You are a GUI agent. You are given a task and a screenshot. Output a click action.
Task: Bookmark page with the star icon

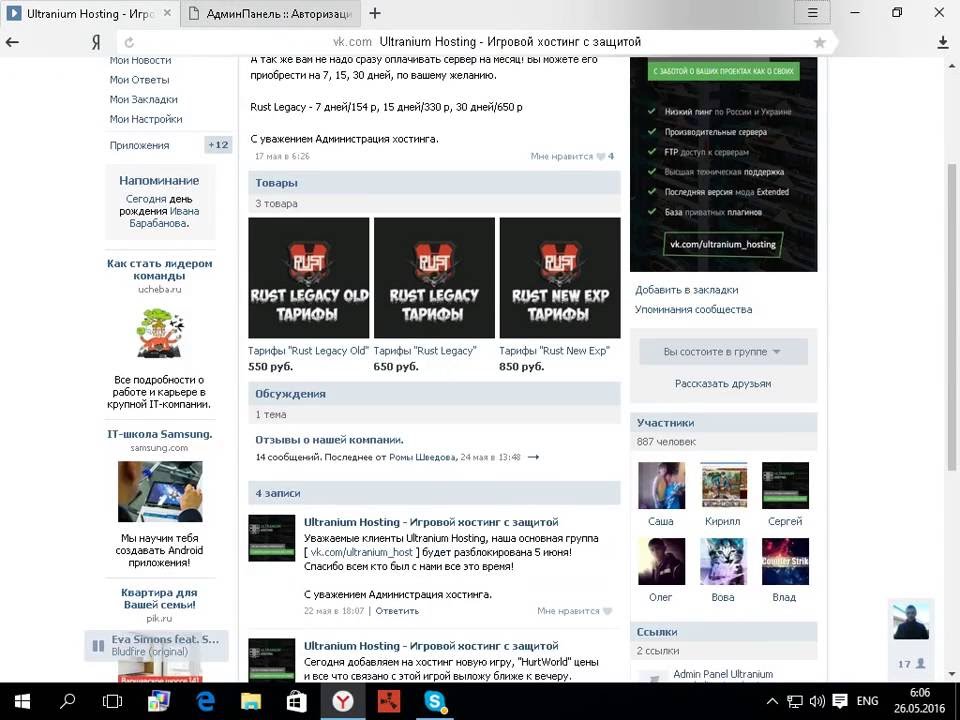820,42
